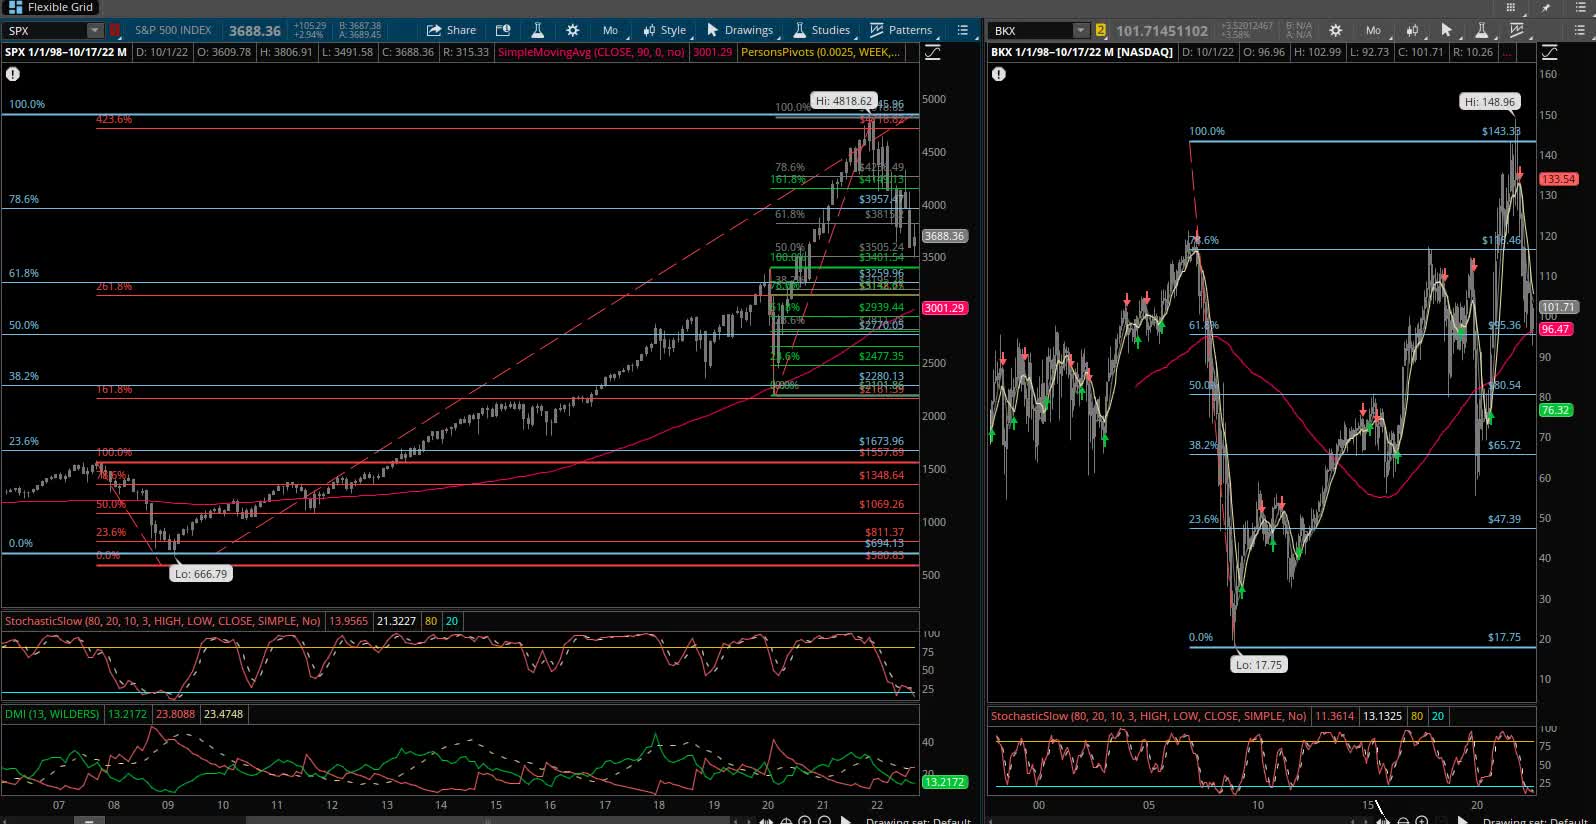
Task: Open the monitor icon next to Share
Action: pyautogui.click(x=503, y=30)
